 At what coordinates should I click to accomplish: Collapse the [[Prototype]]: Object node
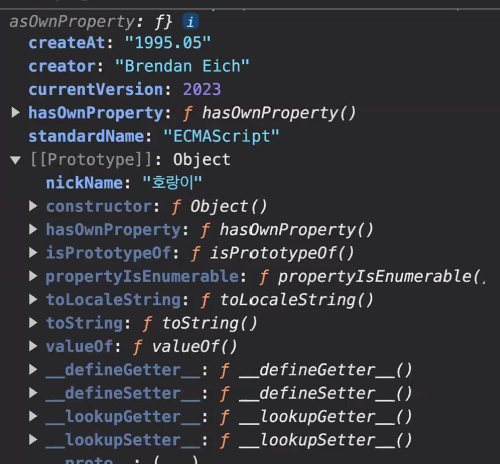tap(15, 160)
